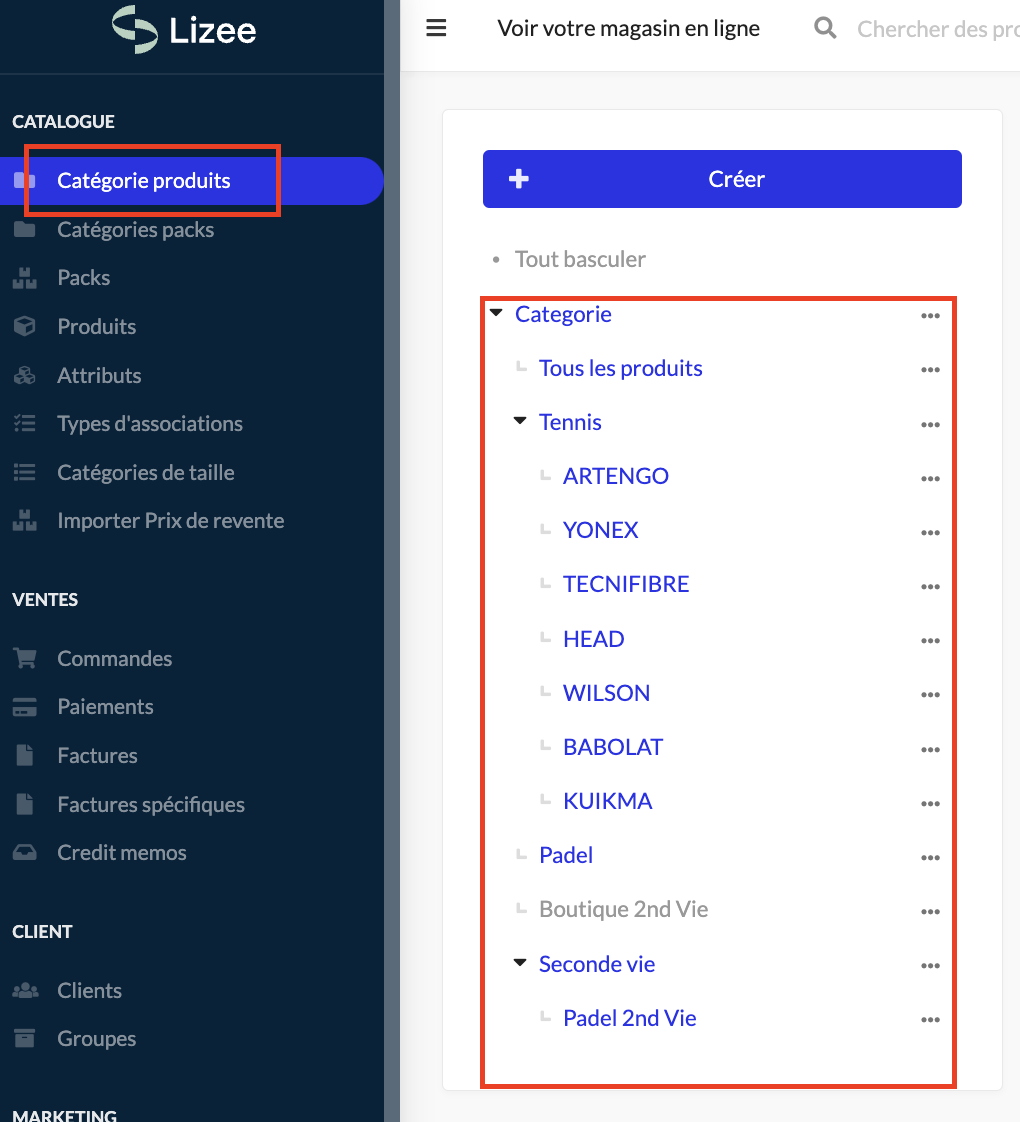Select YONEX subcategory

point(600,530)
